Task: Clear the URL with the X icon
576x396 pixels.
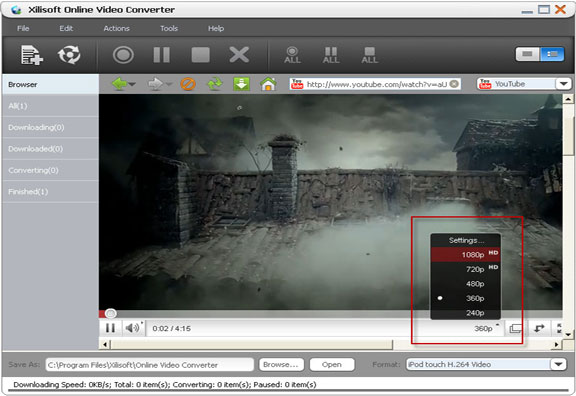Action: pyautogui.click(x=454, y=84)
